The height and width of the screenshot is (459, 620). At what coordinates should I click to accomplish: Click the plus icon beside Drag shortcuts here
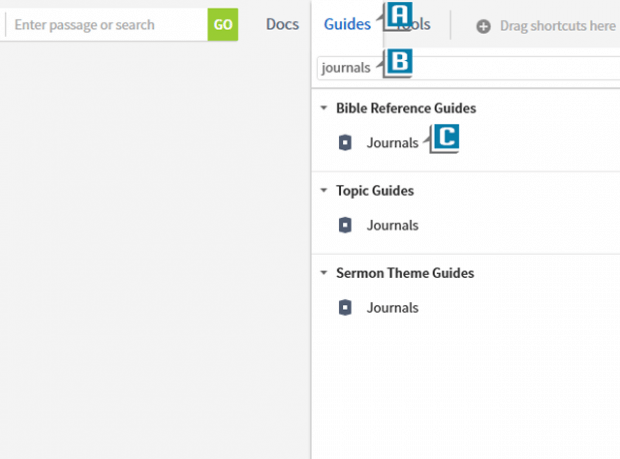click(483, 26)
